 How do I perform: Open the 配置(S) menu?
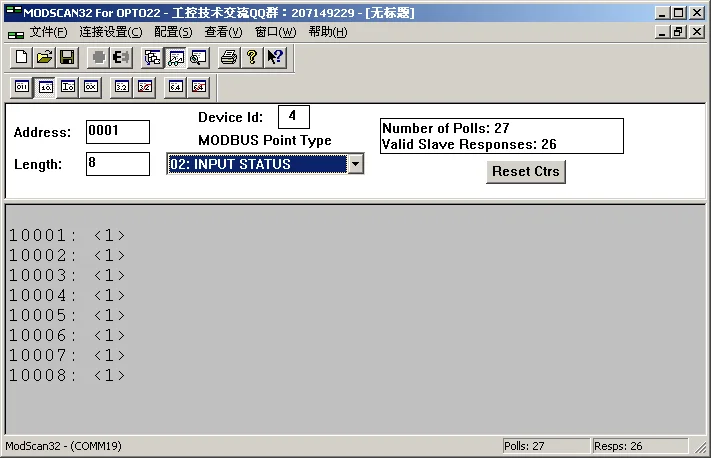click(173, 32)
